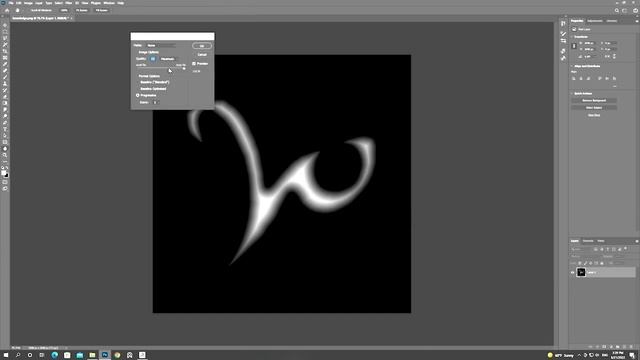Select the Clone Stamp tool

[x=5, y=84]
